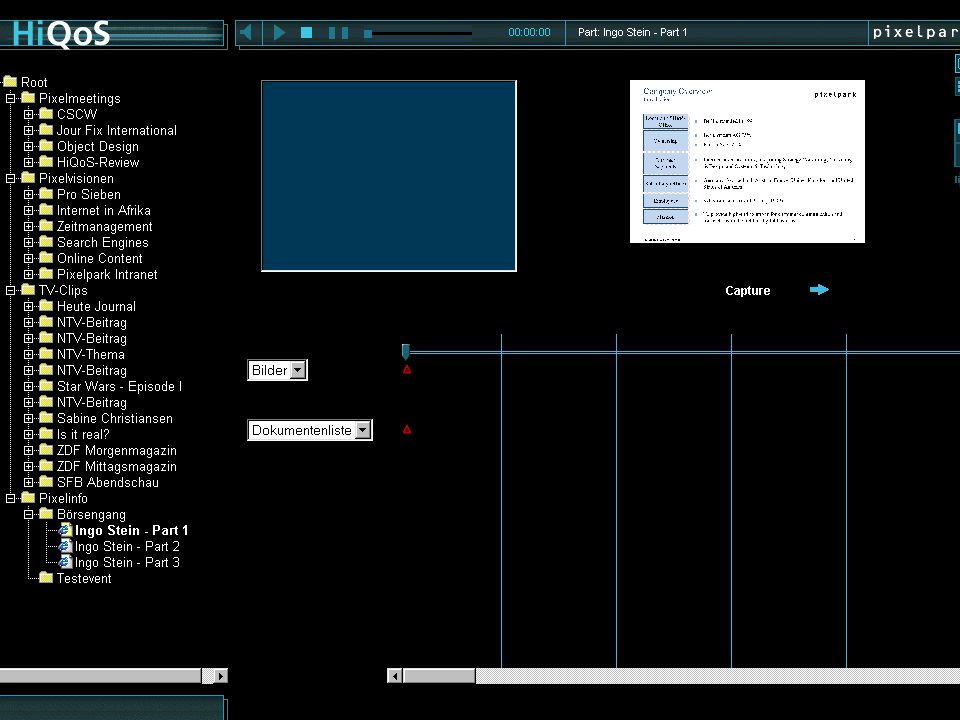Select the 'ZDF Mittagsmagazin' tree entry
Viewport: 960px width, 720px height.
[117, 467]
